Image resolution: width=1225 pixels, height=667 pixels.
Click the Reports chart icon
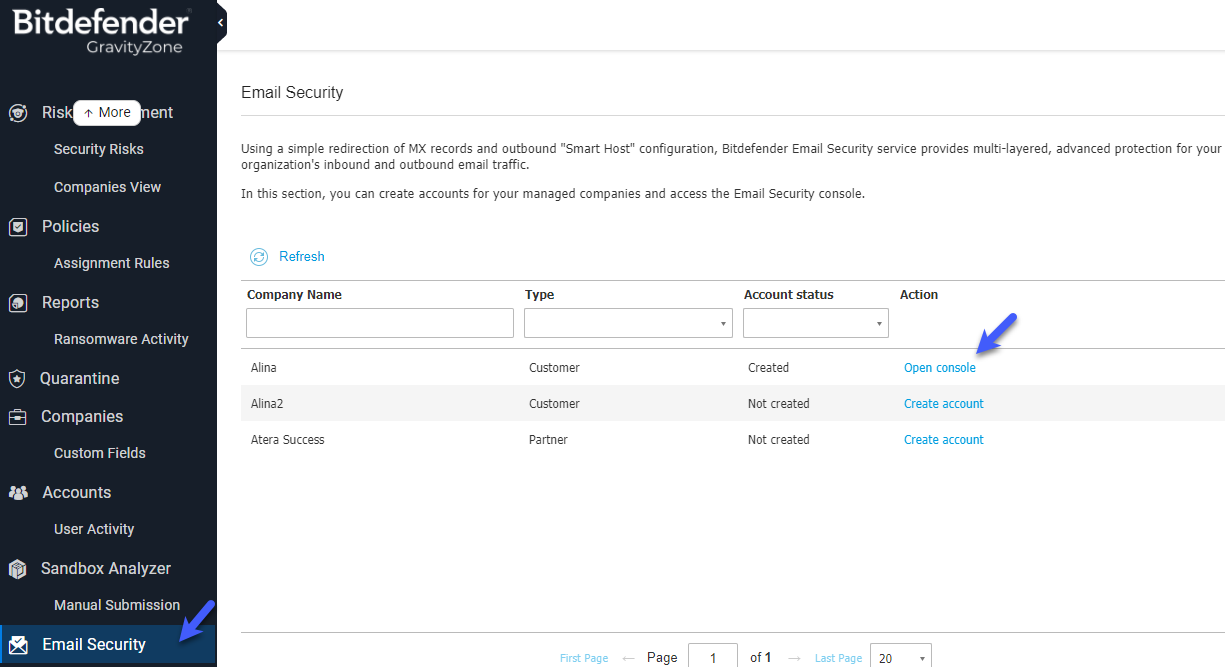pos(18,303)
